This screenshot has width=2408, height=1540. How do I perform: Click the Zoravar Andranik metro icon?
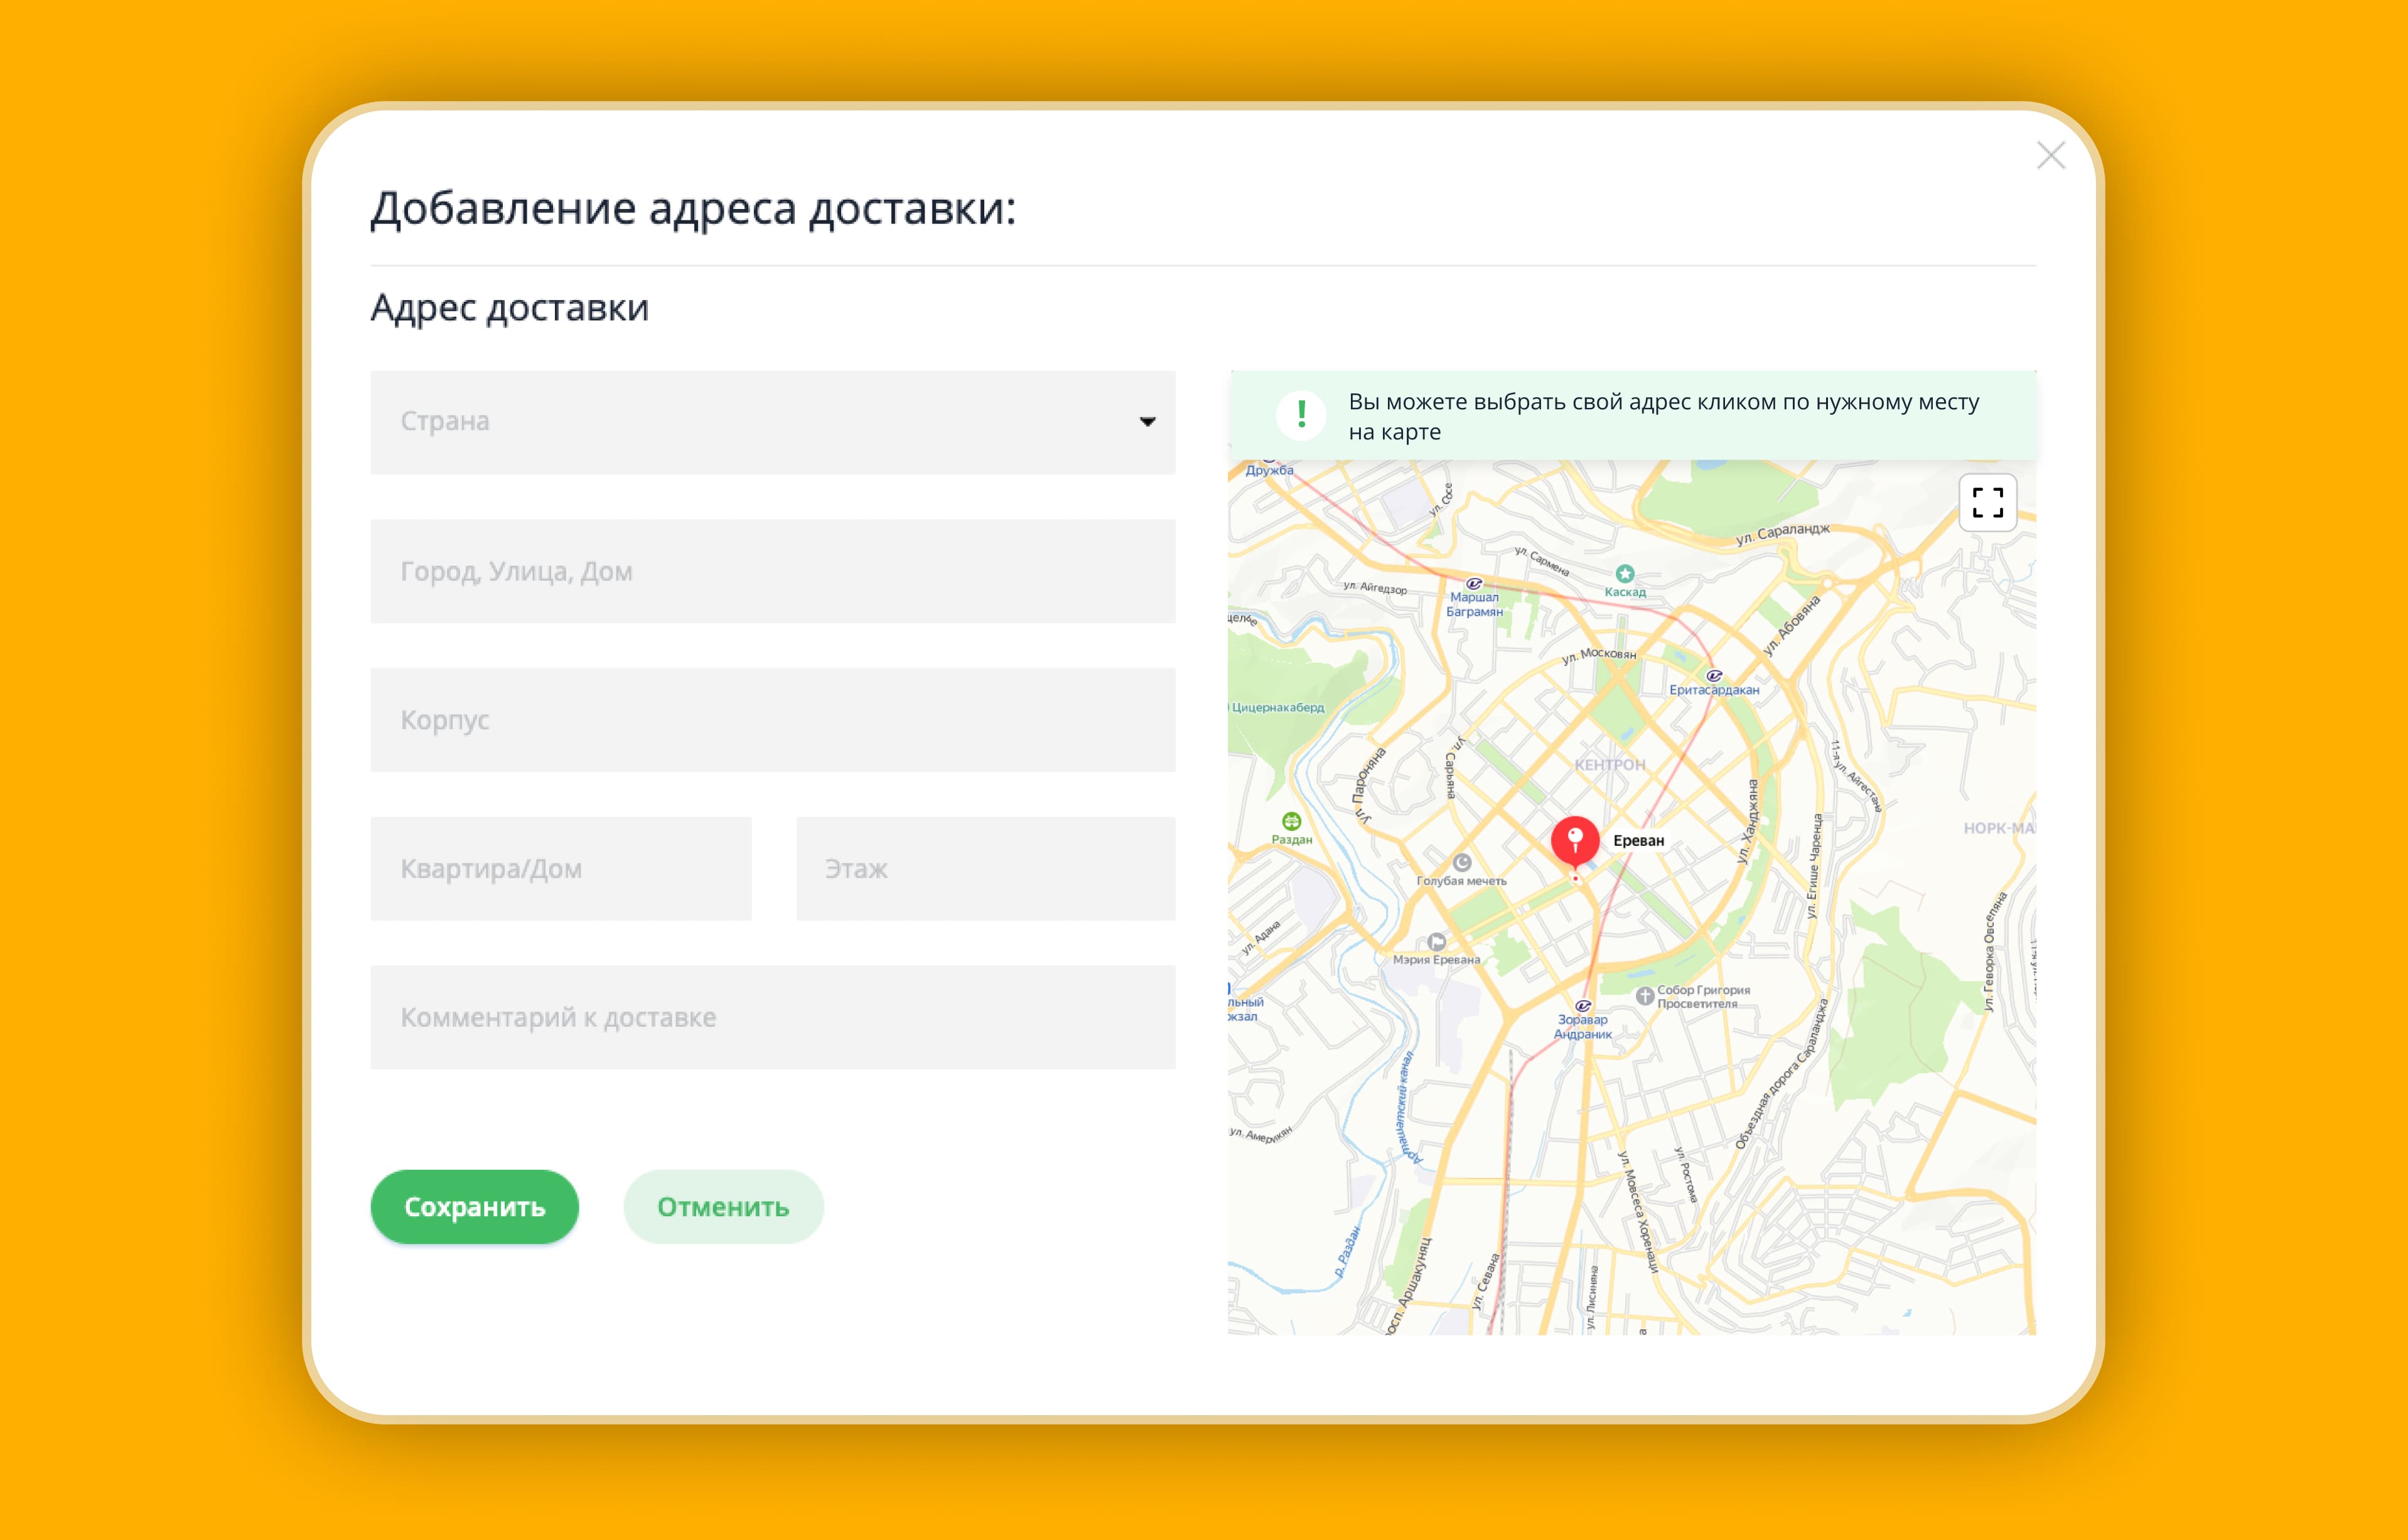coord(1583,1006)
